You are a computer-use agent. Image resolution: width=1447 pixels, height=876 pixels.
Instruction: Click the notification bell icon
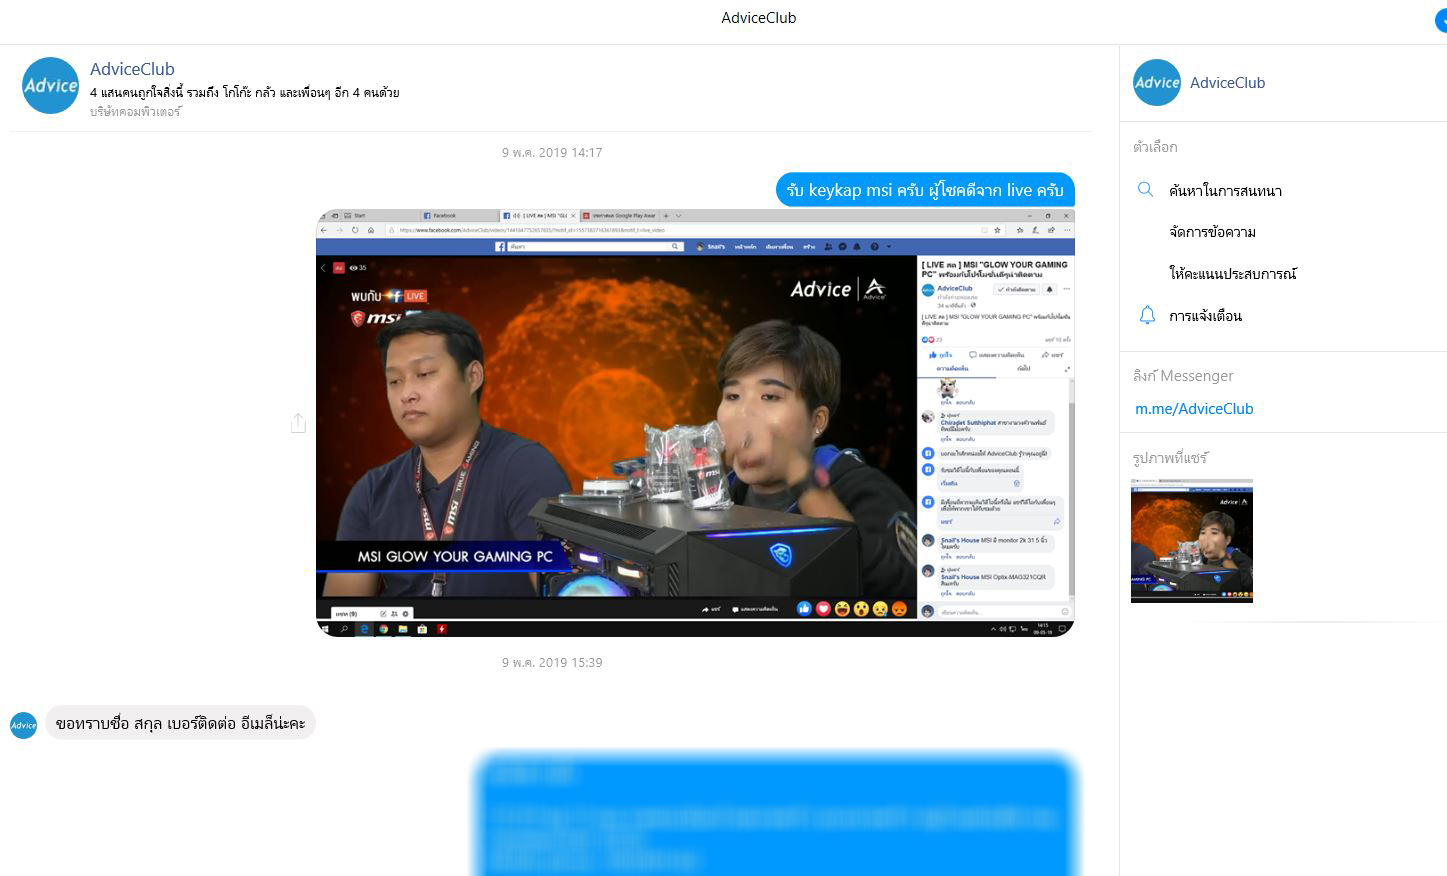pyautogui.click(x=1147, y=315)
